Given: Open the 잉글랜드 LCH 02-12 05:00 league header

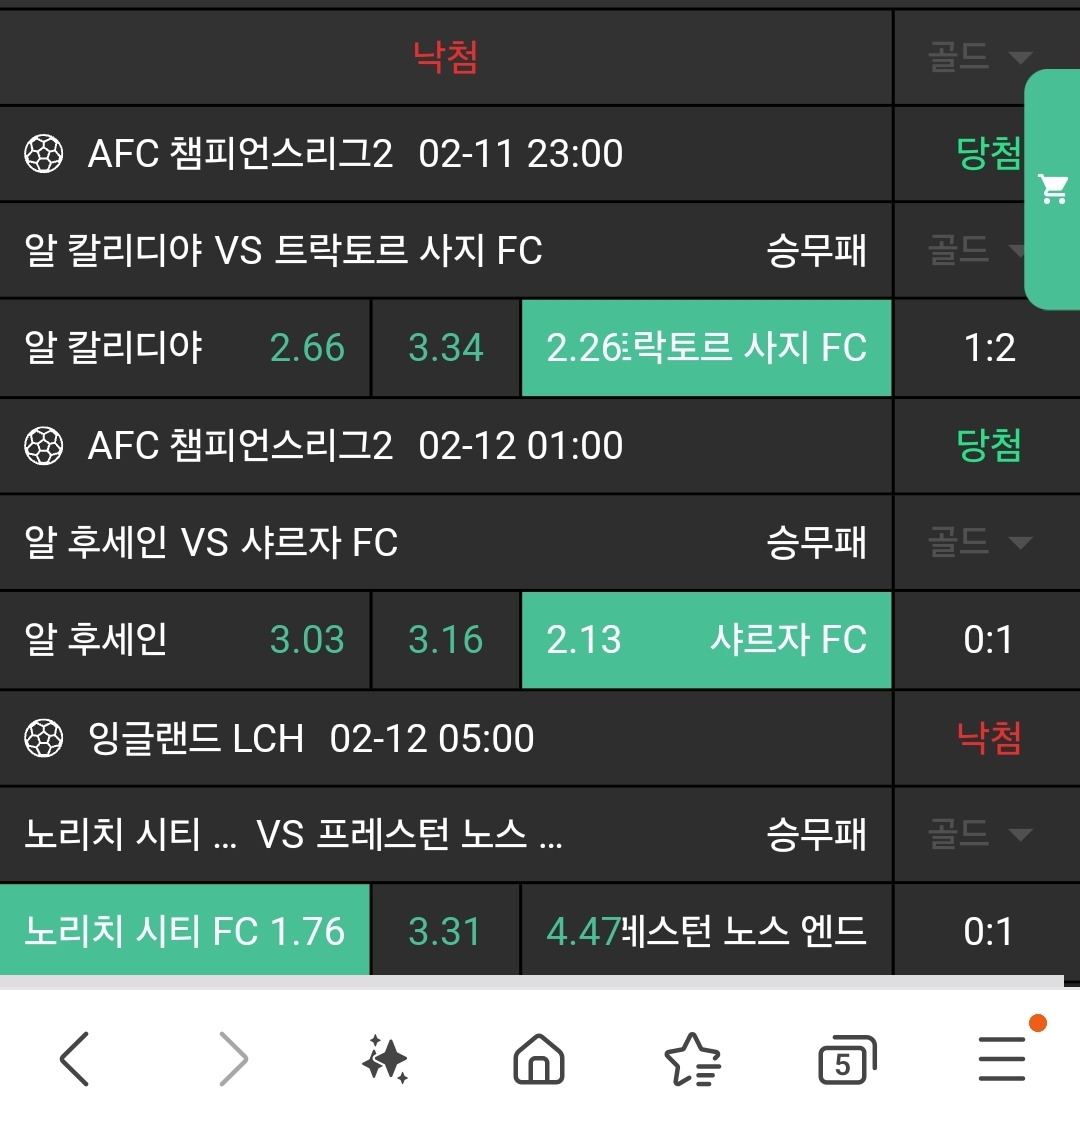Looking at the screenshot, I should [311, 739].
